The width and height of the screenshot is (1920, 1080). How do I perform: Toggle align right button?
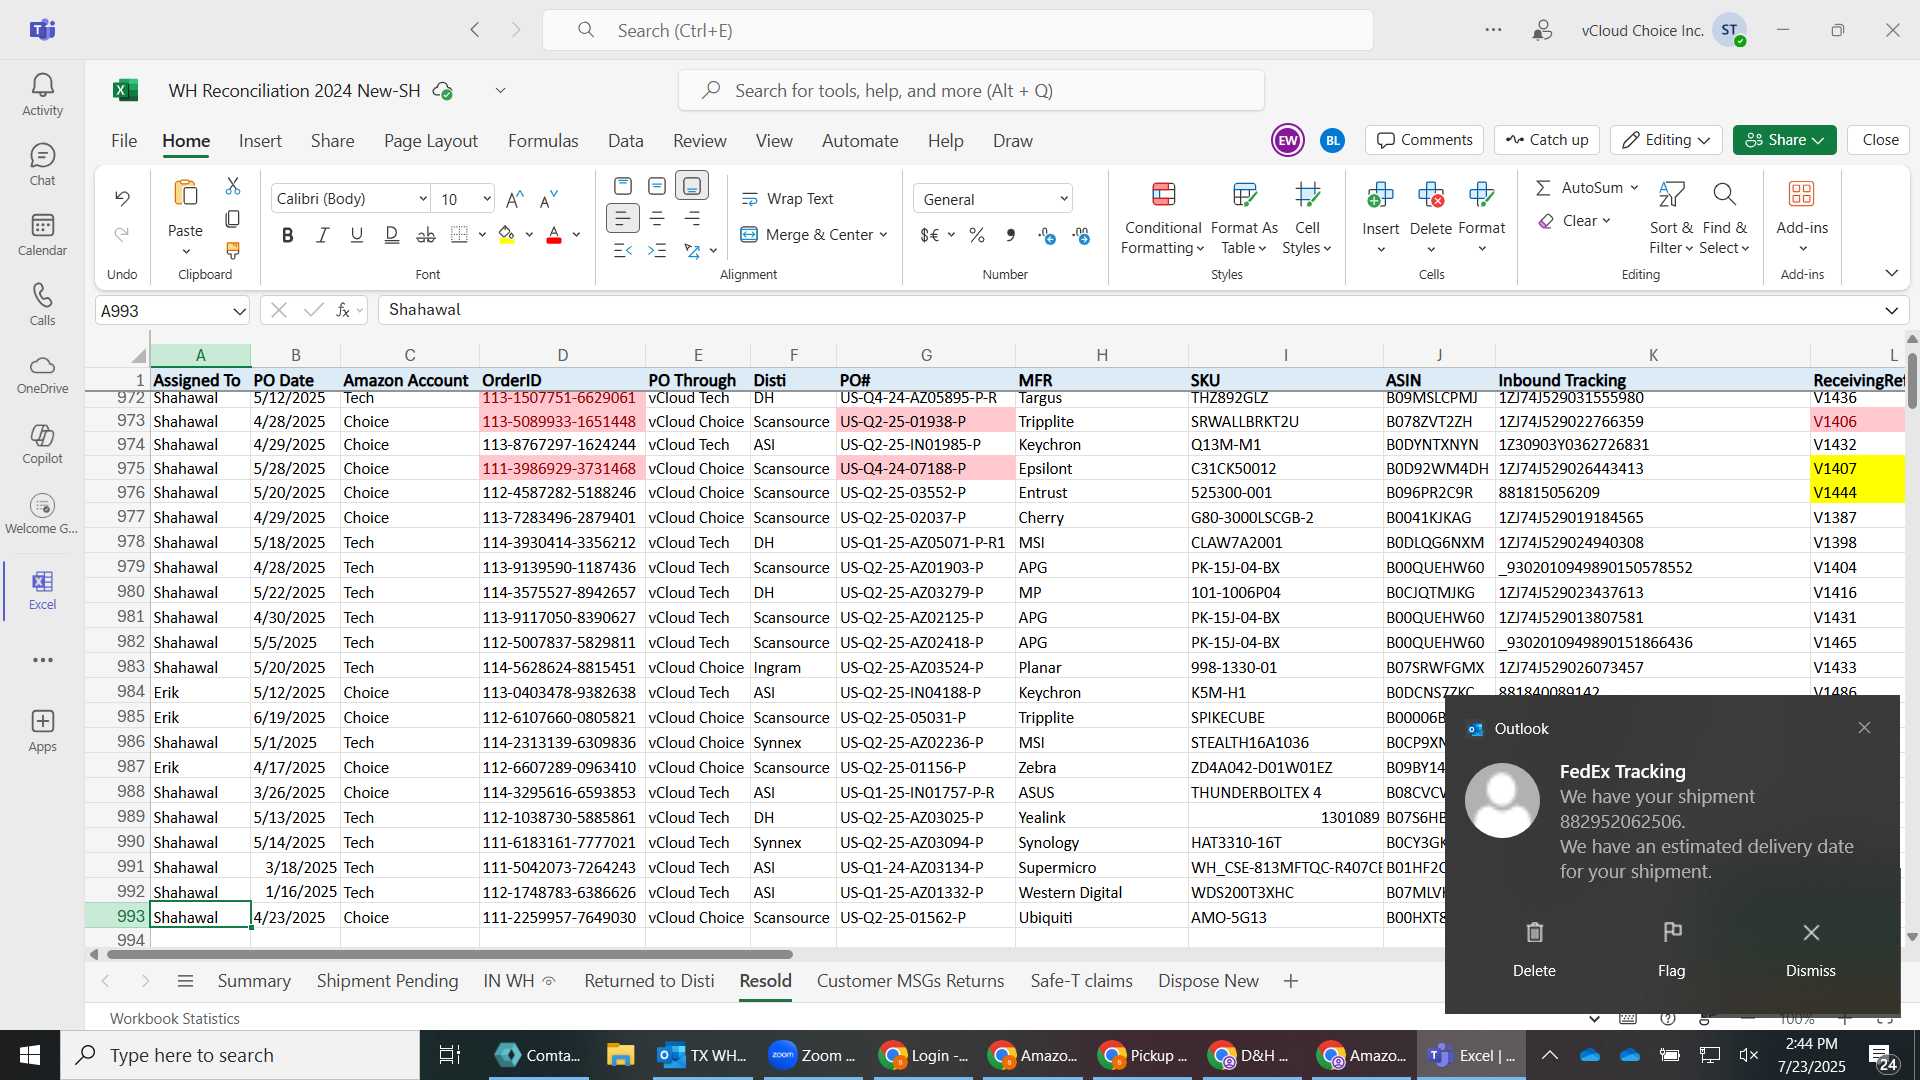click(692, 218)
